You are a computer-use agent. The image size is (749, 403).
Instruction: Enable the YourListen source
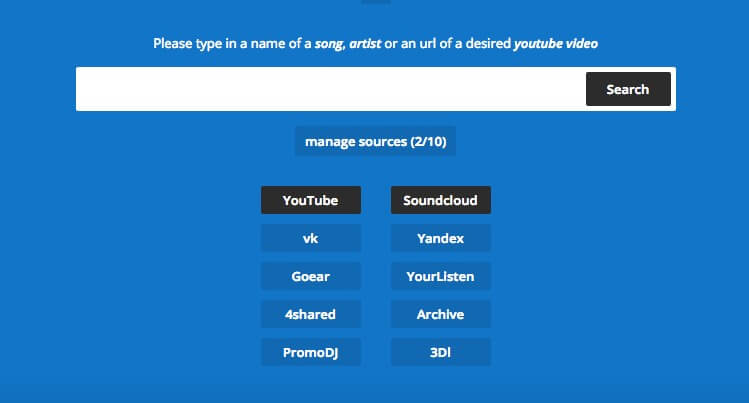pyautogui.click(x=440, y=276)
